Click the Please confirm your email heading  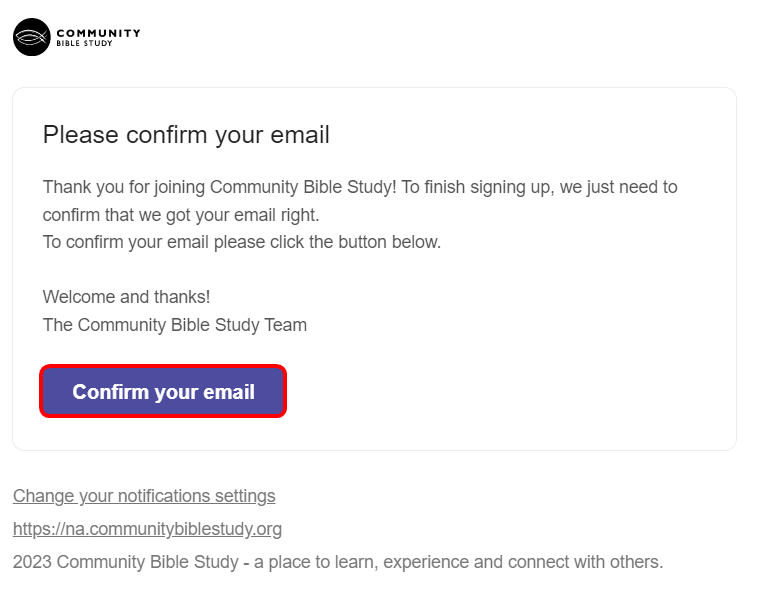coord(186,135)
